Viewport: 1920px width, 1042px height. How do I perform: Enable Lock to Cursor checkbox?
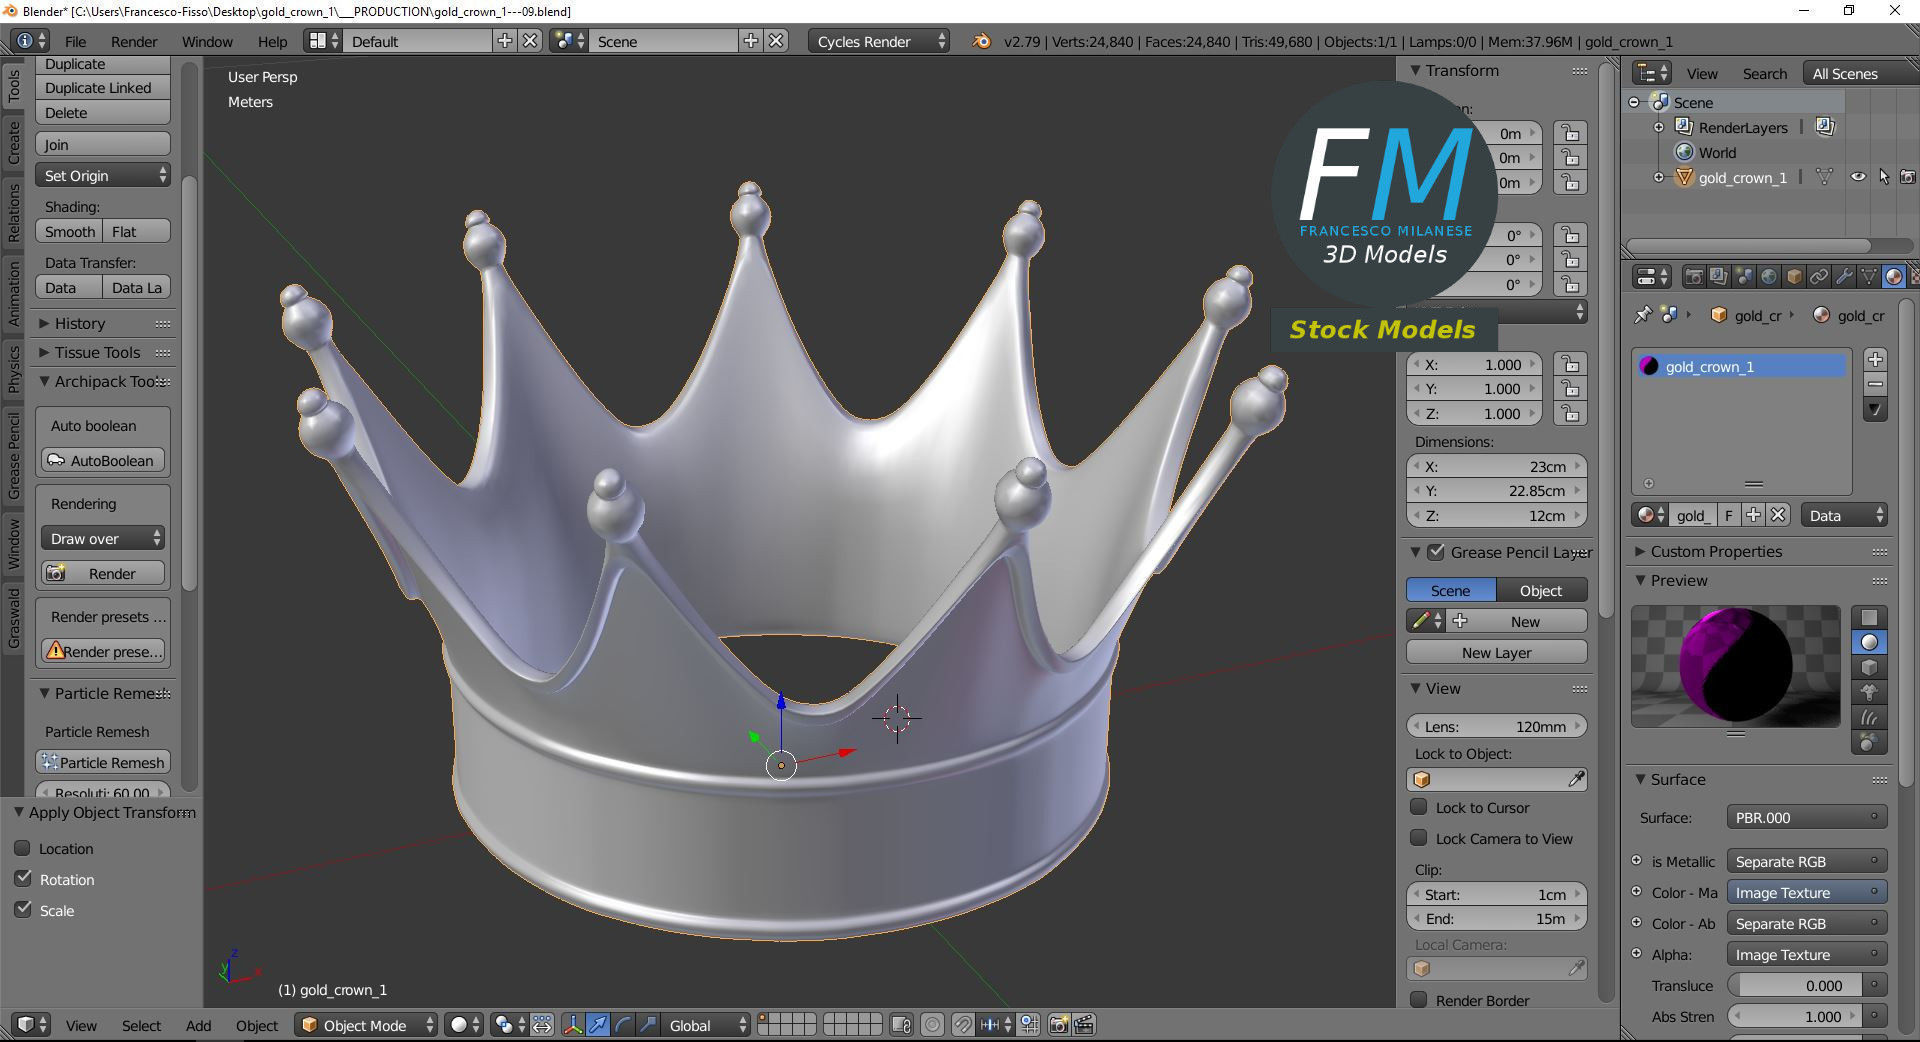pyautogui.click(x=1418, y=807)
